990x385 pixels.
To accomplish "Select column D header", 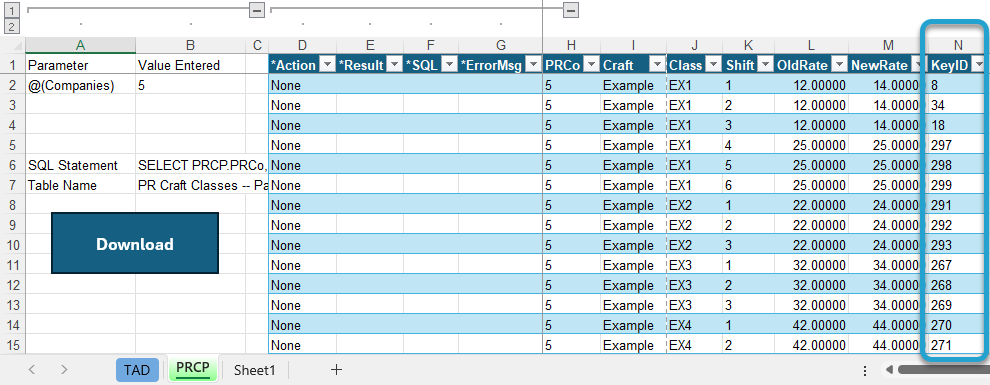I will pyautogui.click(x=302, y=45).
